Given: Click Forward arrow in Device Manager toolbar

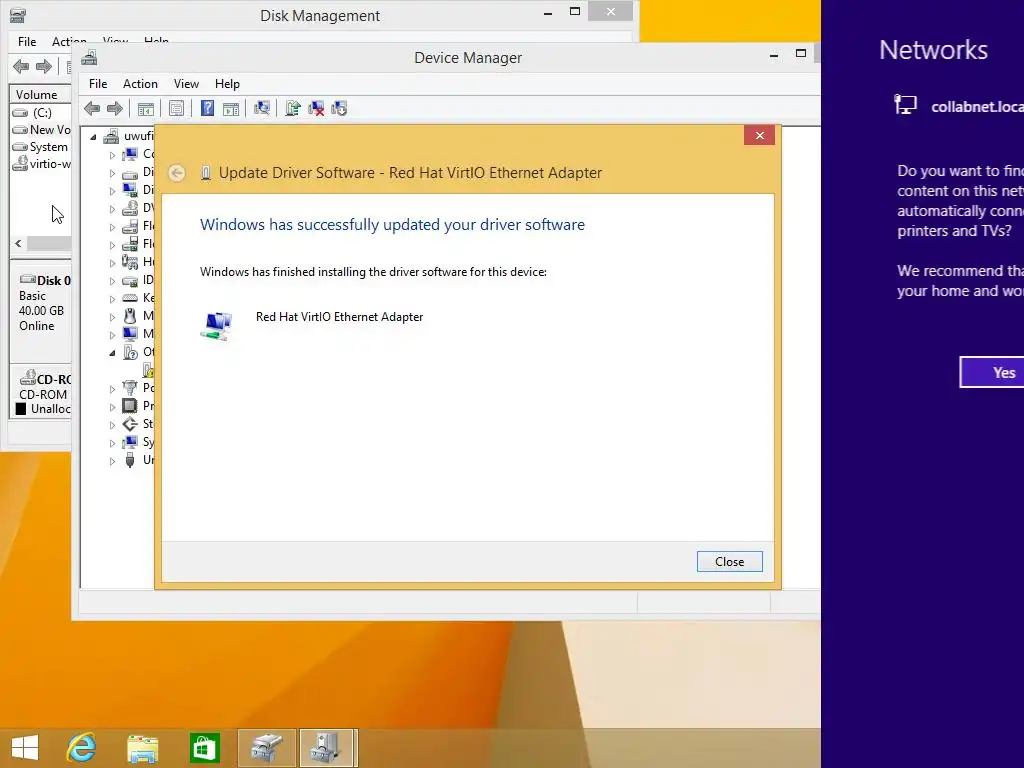Looking at the screenshot, I should tap(114, 108).
